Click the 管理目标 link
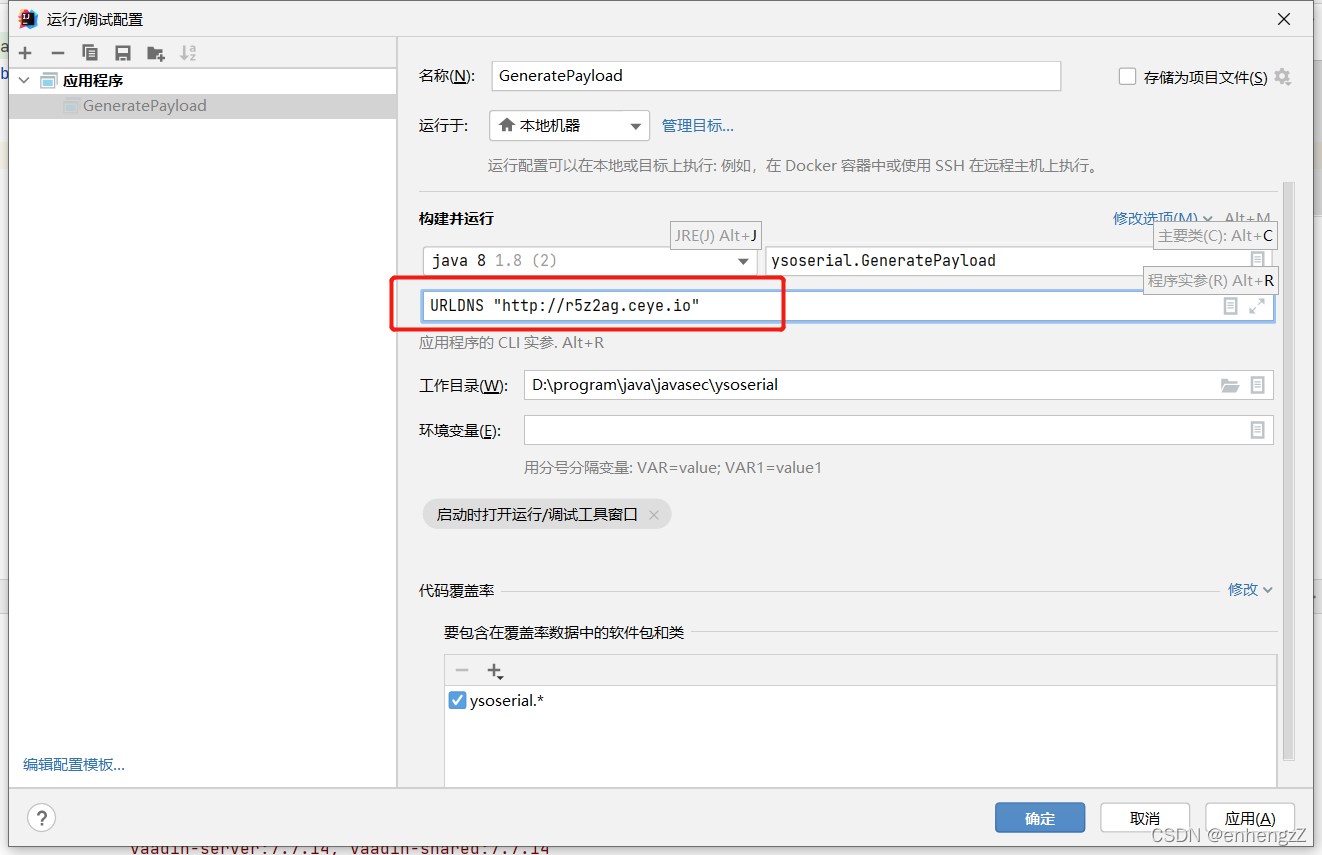The width and height of the screenshot is (1322, 855). pos(698,125)
